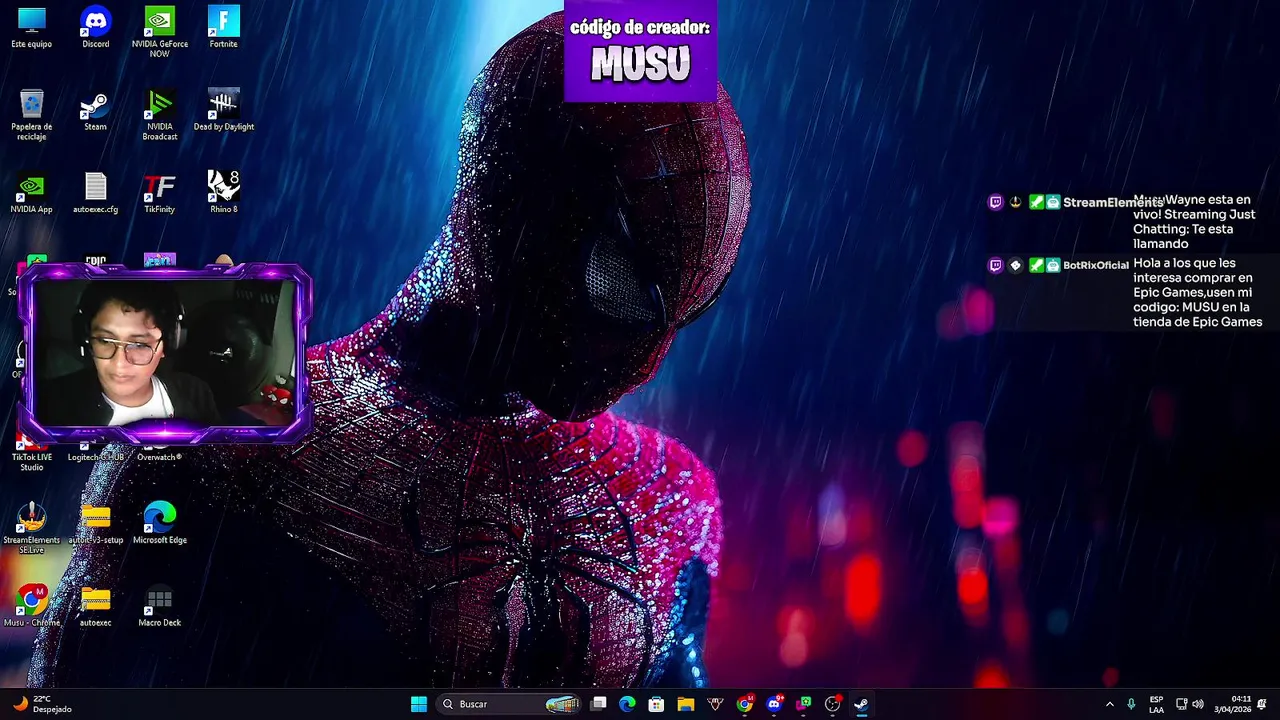Select the autoexec folder on desktop
The height and width of the screenshot is (720, 1280).
click(95, 606)
